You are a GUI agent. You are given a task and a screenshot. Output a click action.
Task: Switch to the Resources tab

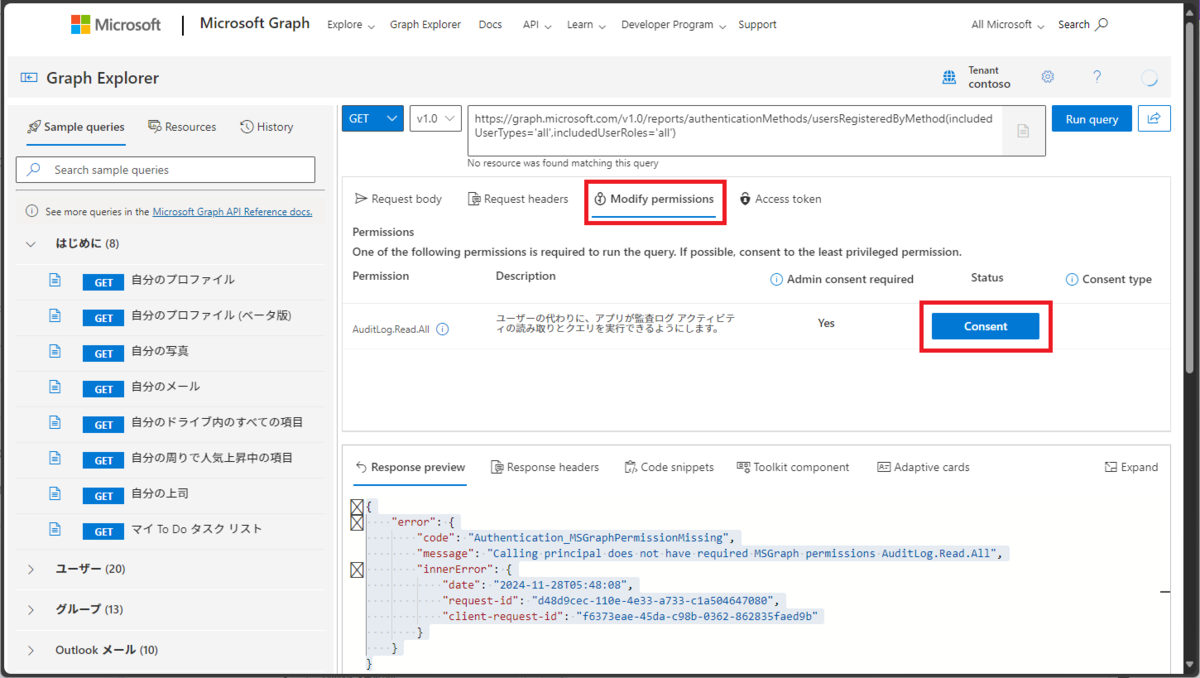182,127
